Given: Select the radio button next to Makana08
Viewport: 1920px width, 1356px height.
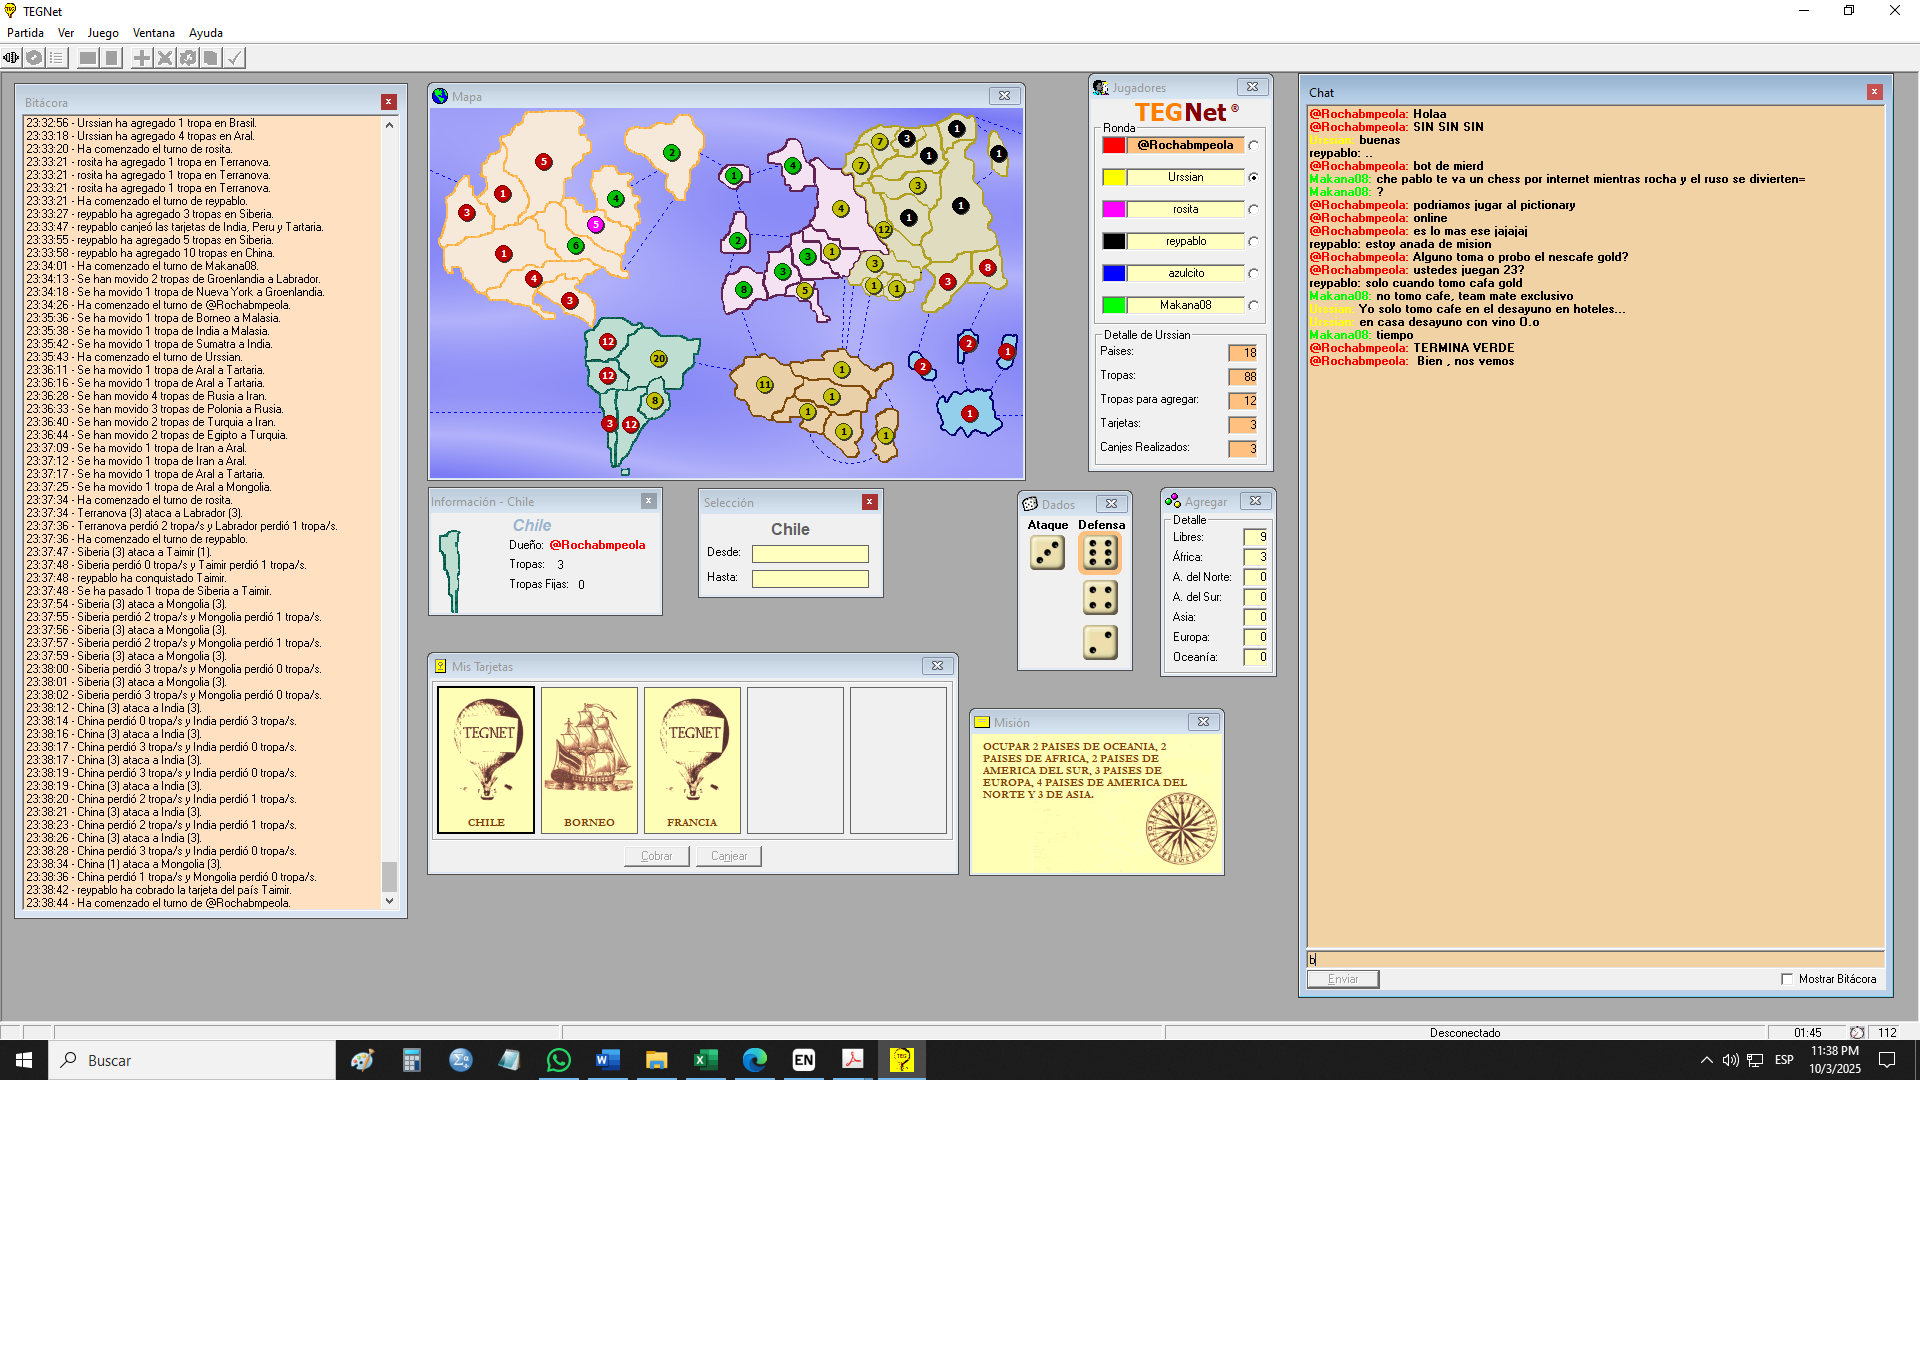Looking at the screenshot, I should coord(1253,306).
